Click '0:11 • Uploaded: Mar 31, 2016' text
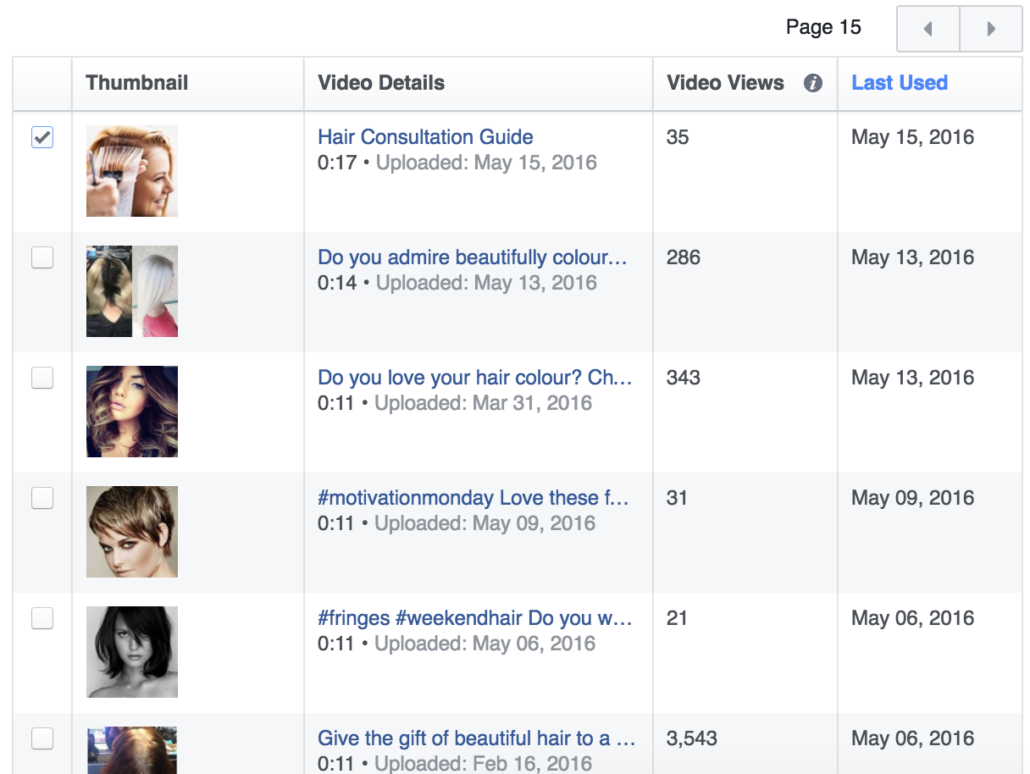Screen dimensions: 1030x774 coord(455,403)
